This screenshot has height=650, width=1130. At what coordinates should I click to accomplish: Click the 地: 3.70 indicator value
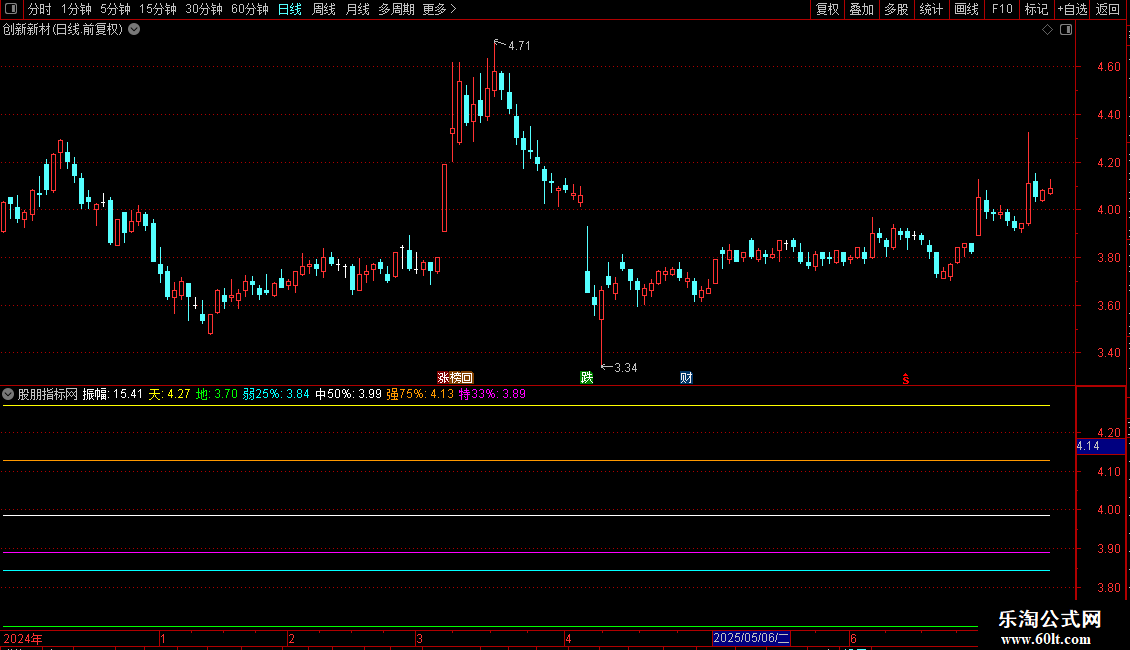tap(217, 394)
